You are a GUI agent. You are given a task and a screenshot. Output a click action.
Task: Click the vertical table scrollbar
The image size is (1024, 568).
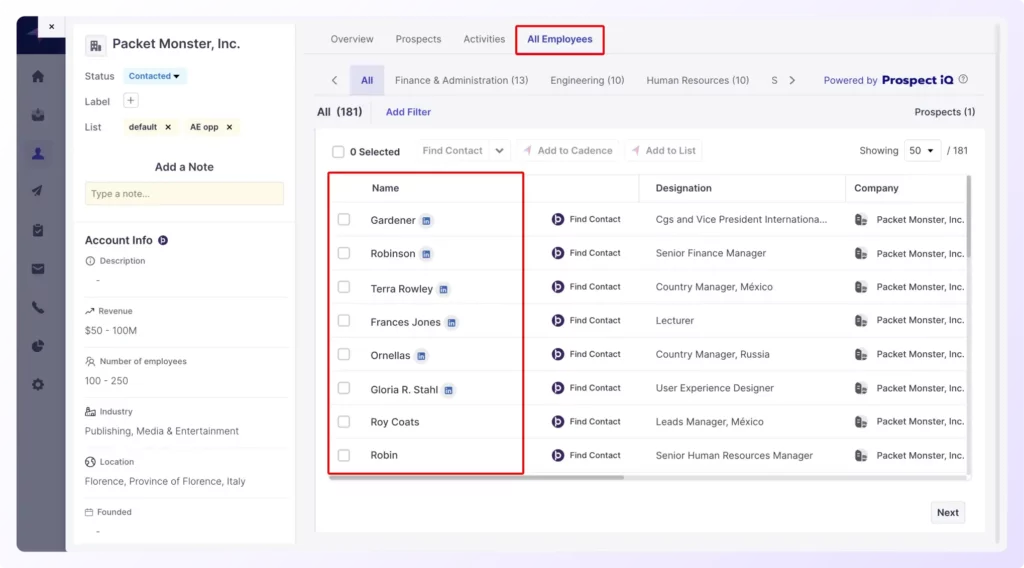click(968, 217)
